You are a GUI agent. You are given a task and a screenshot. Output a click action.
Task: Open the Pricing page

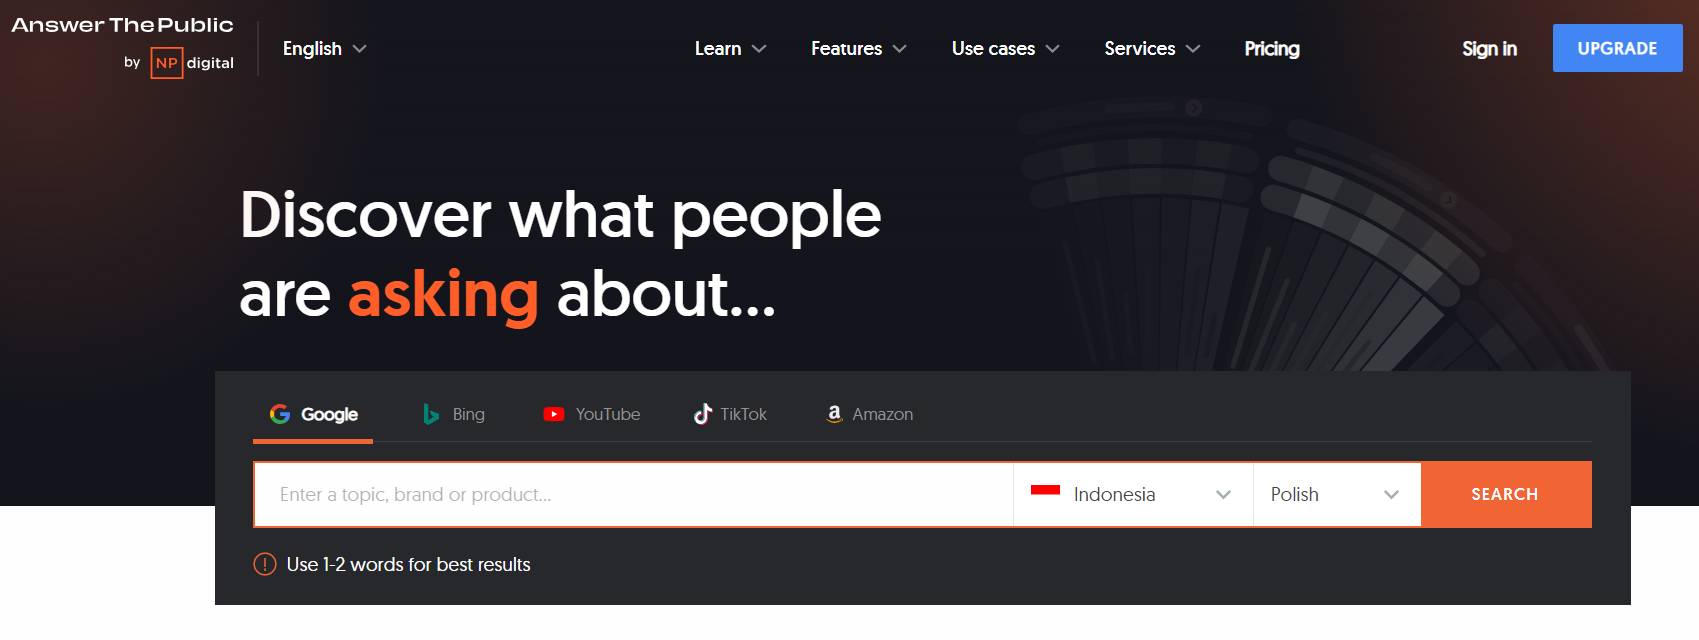click(1272, 48)
